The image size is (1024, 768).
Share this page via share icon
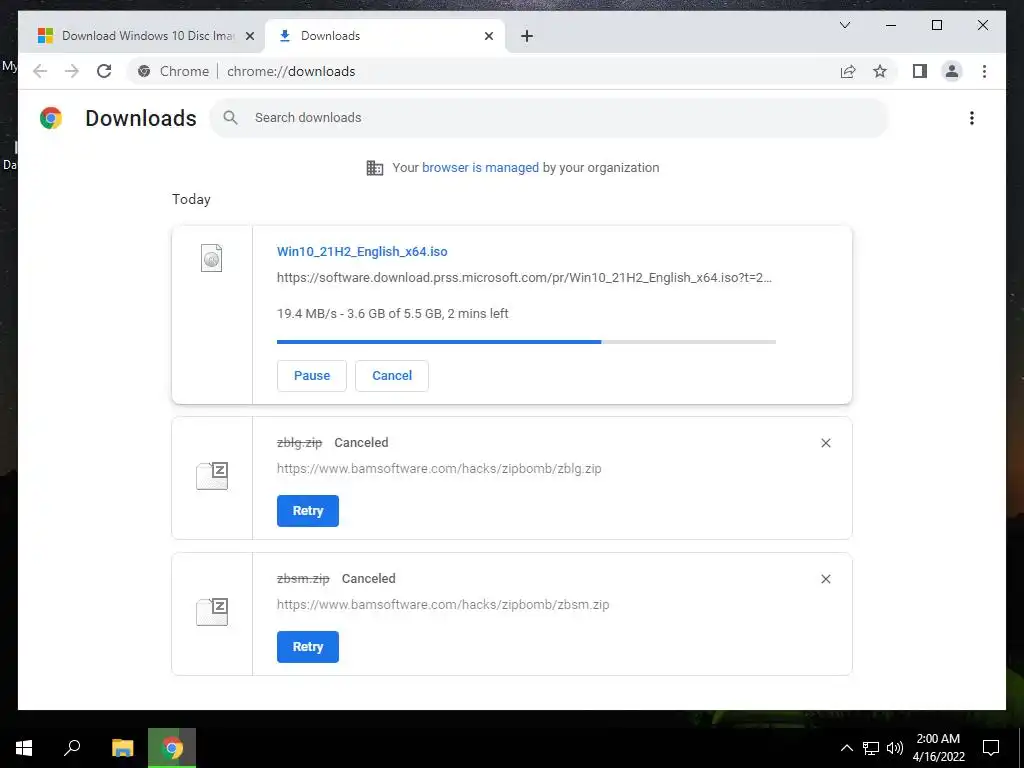coord(848,71)
